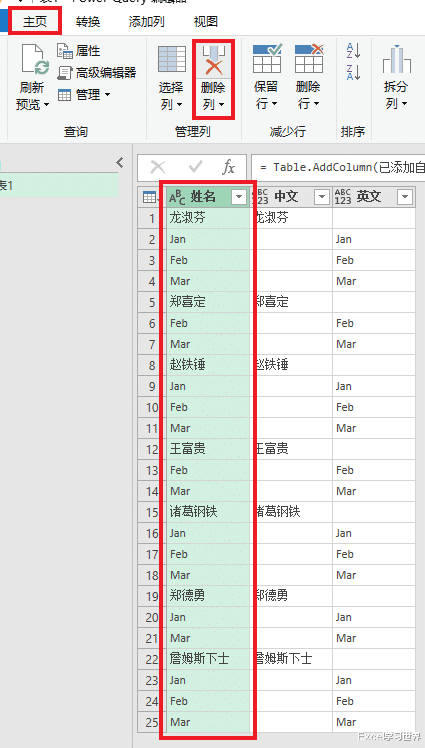Click the table icon in the grid corner

click(151, 197)
